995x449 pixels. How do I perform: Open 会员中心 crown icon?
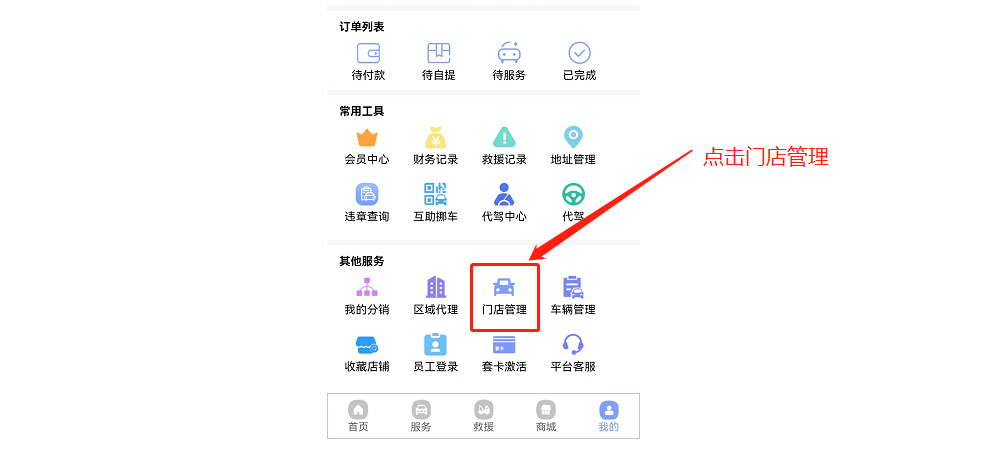click(367, 138)
